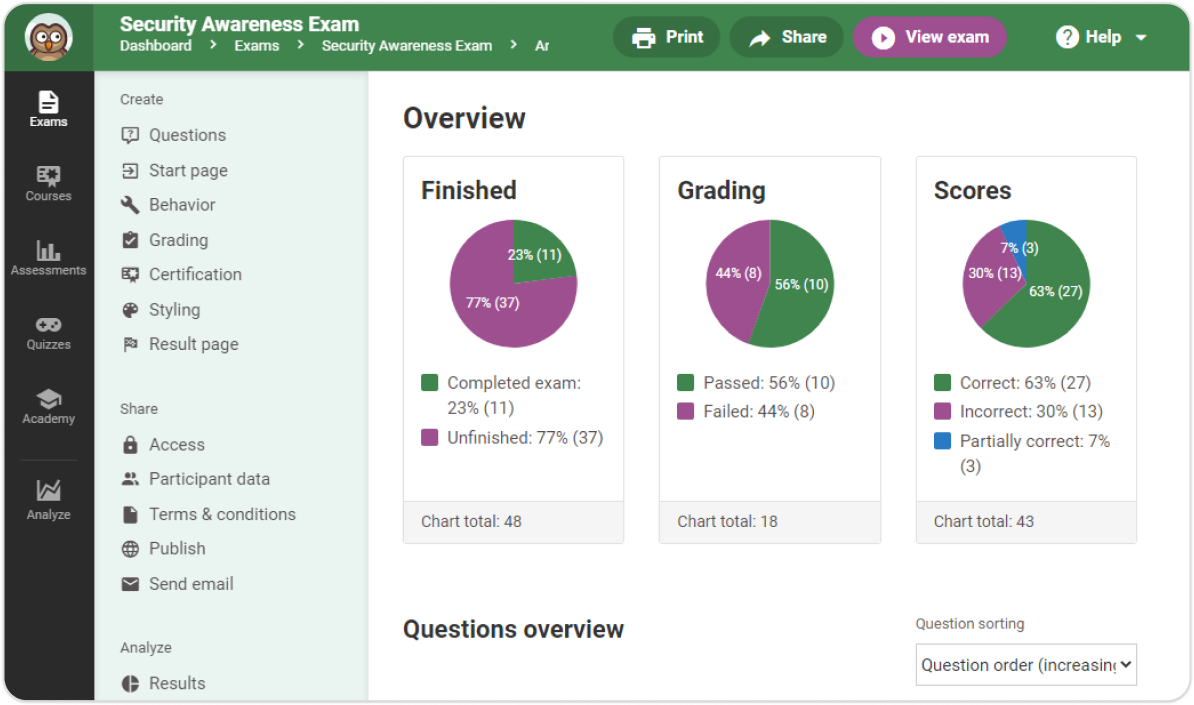Image resolution: width=1194 pixels, height=705 pixels.
Task: Click the Participant data people icon
Action: (130, 479)
